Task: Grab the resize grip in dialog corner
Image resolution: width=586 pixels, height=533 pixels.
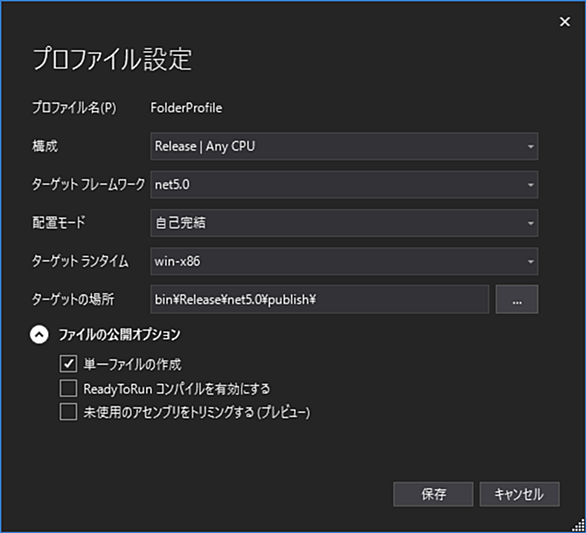Action: pos(578,525)
